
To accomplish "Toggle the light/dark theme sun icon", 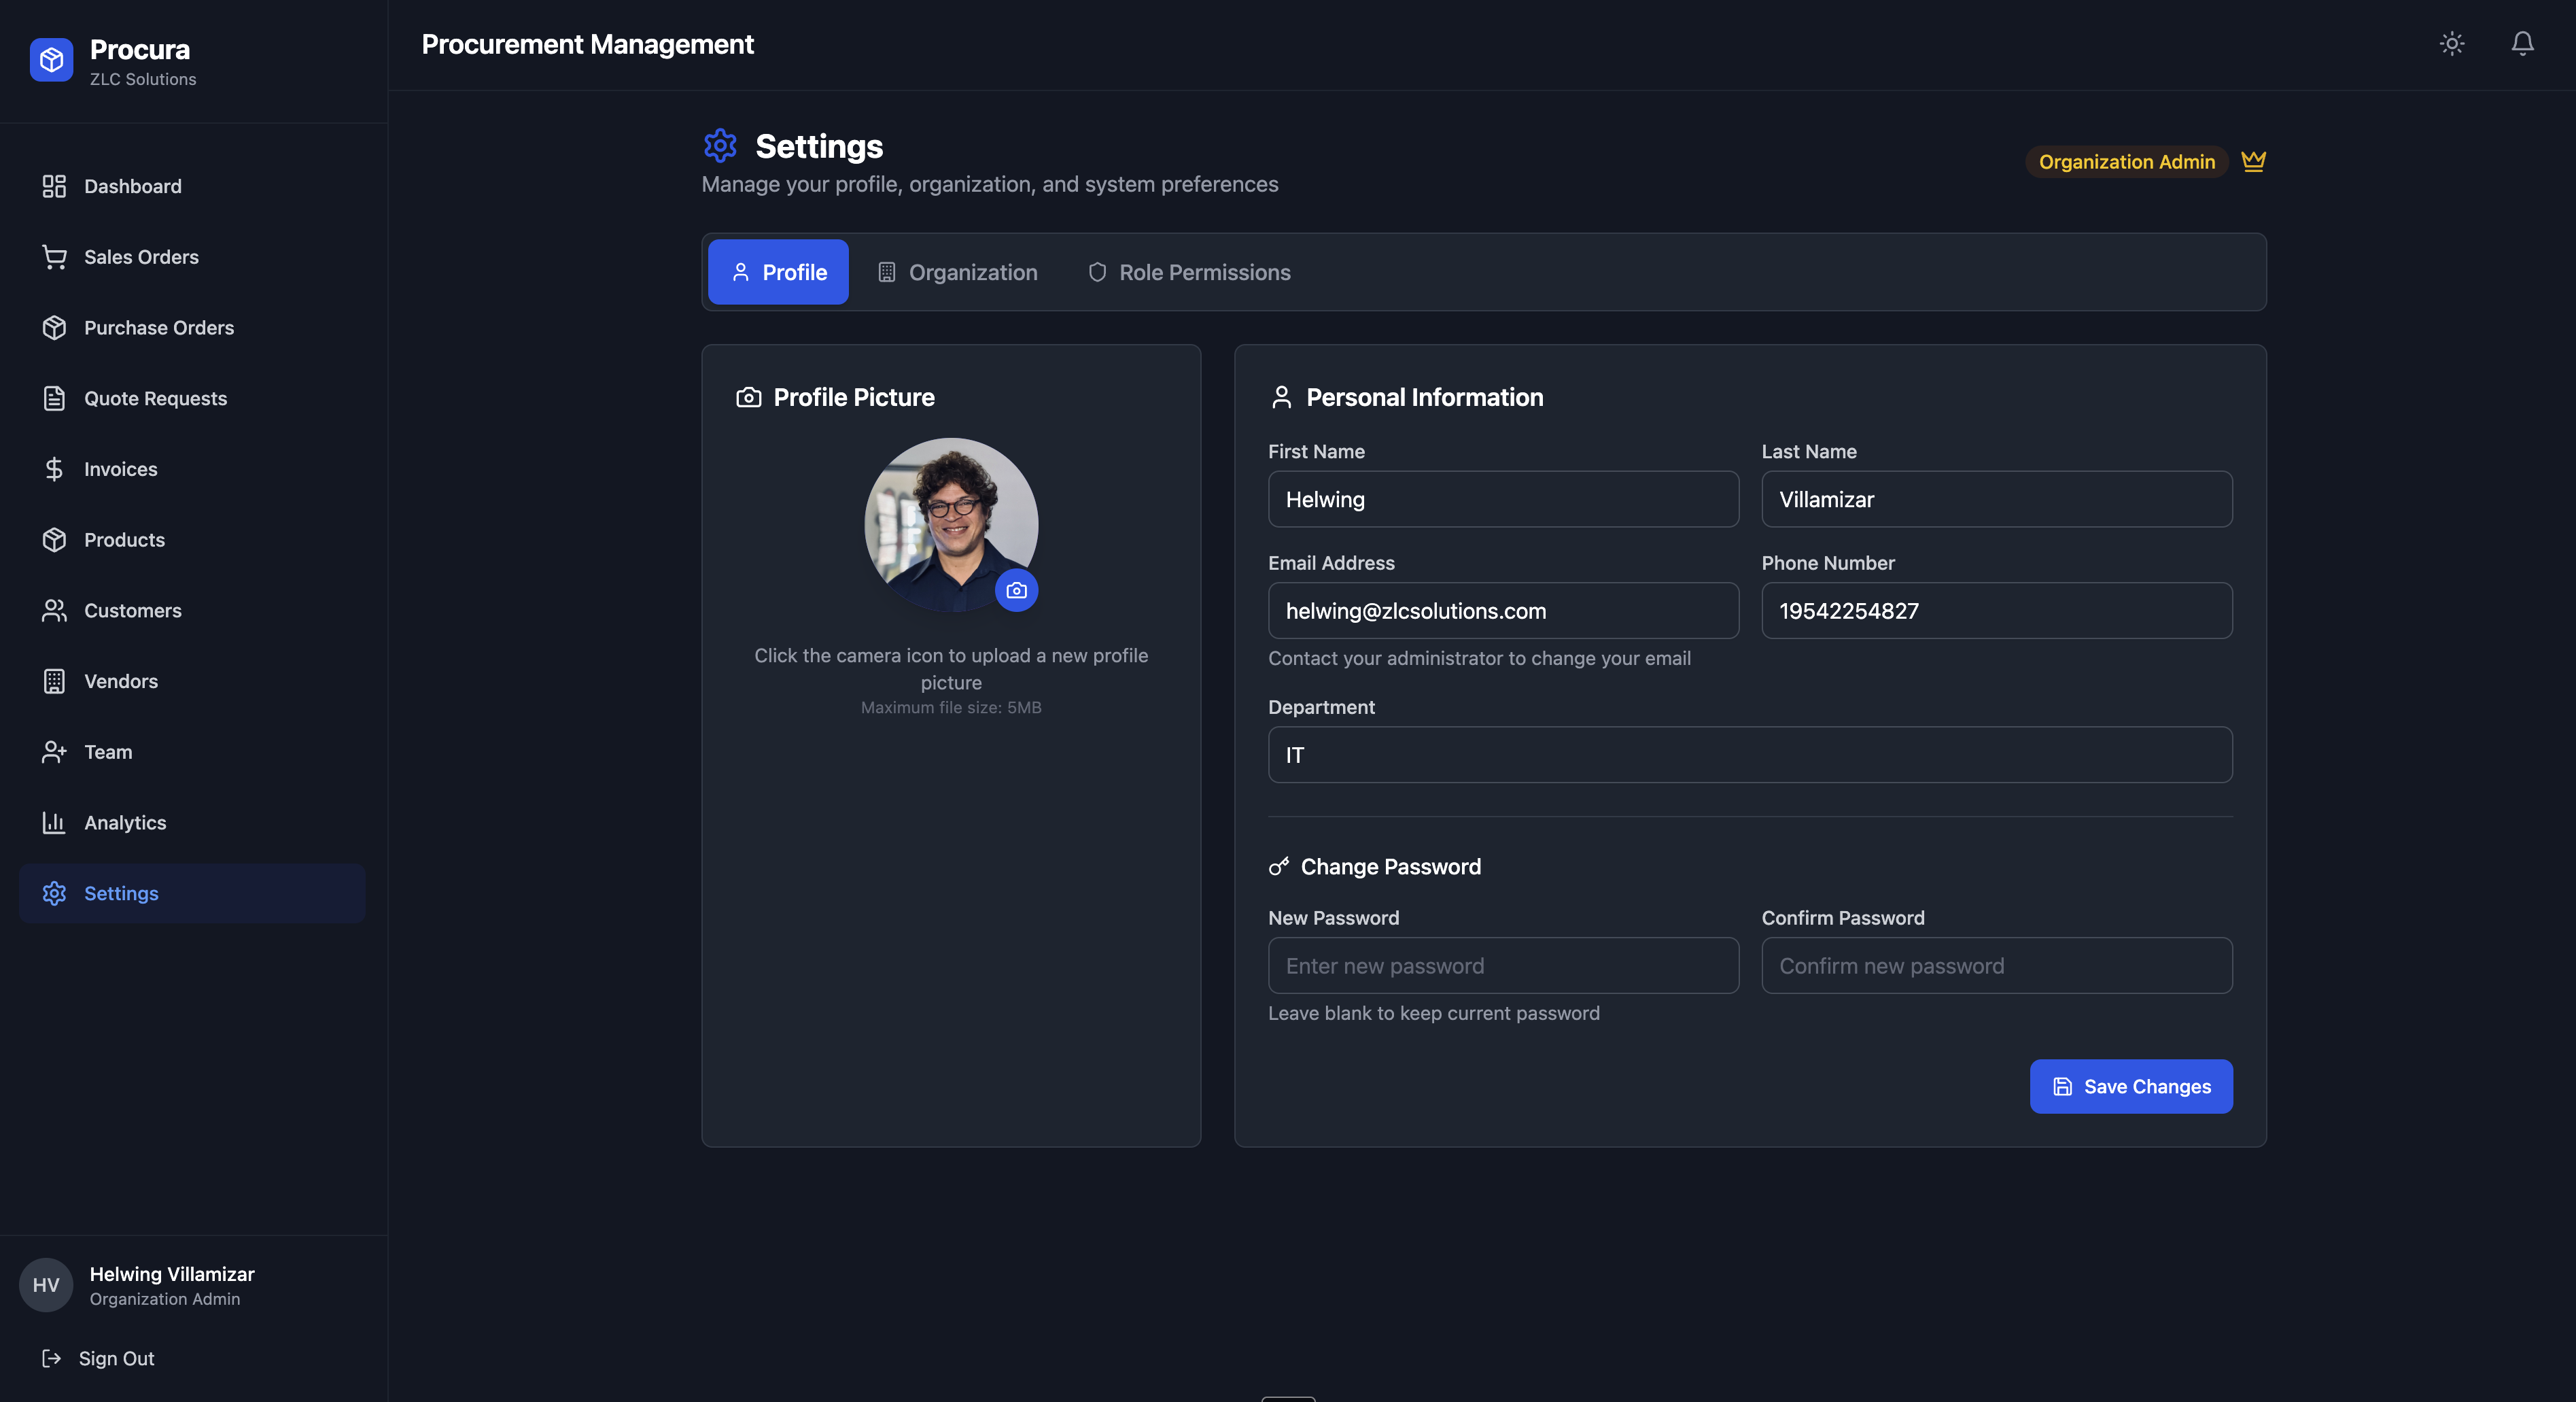I will [x=2451, y=44].
